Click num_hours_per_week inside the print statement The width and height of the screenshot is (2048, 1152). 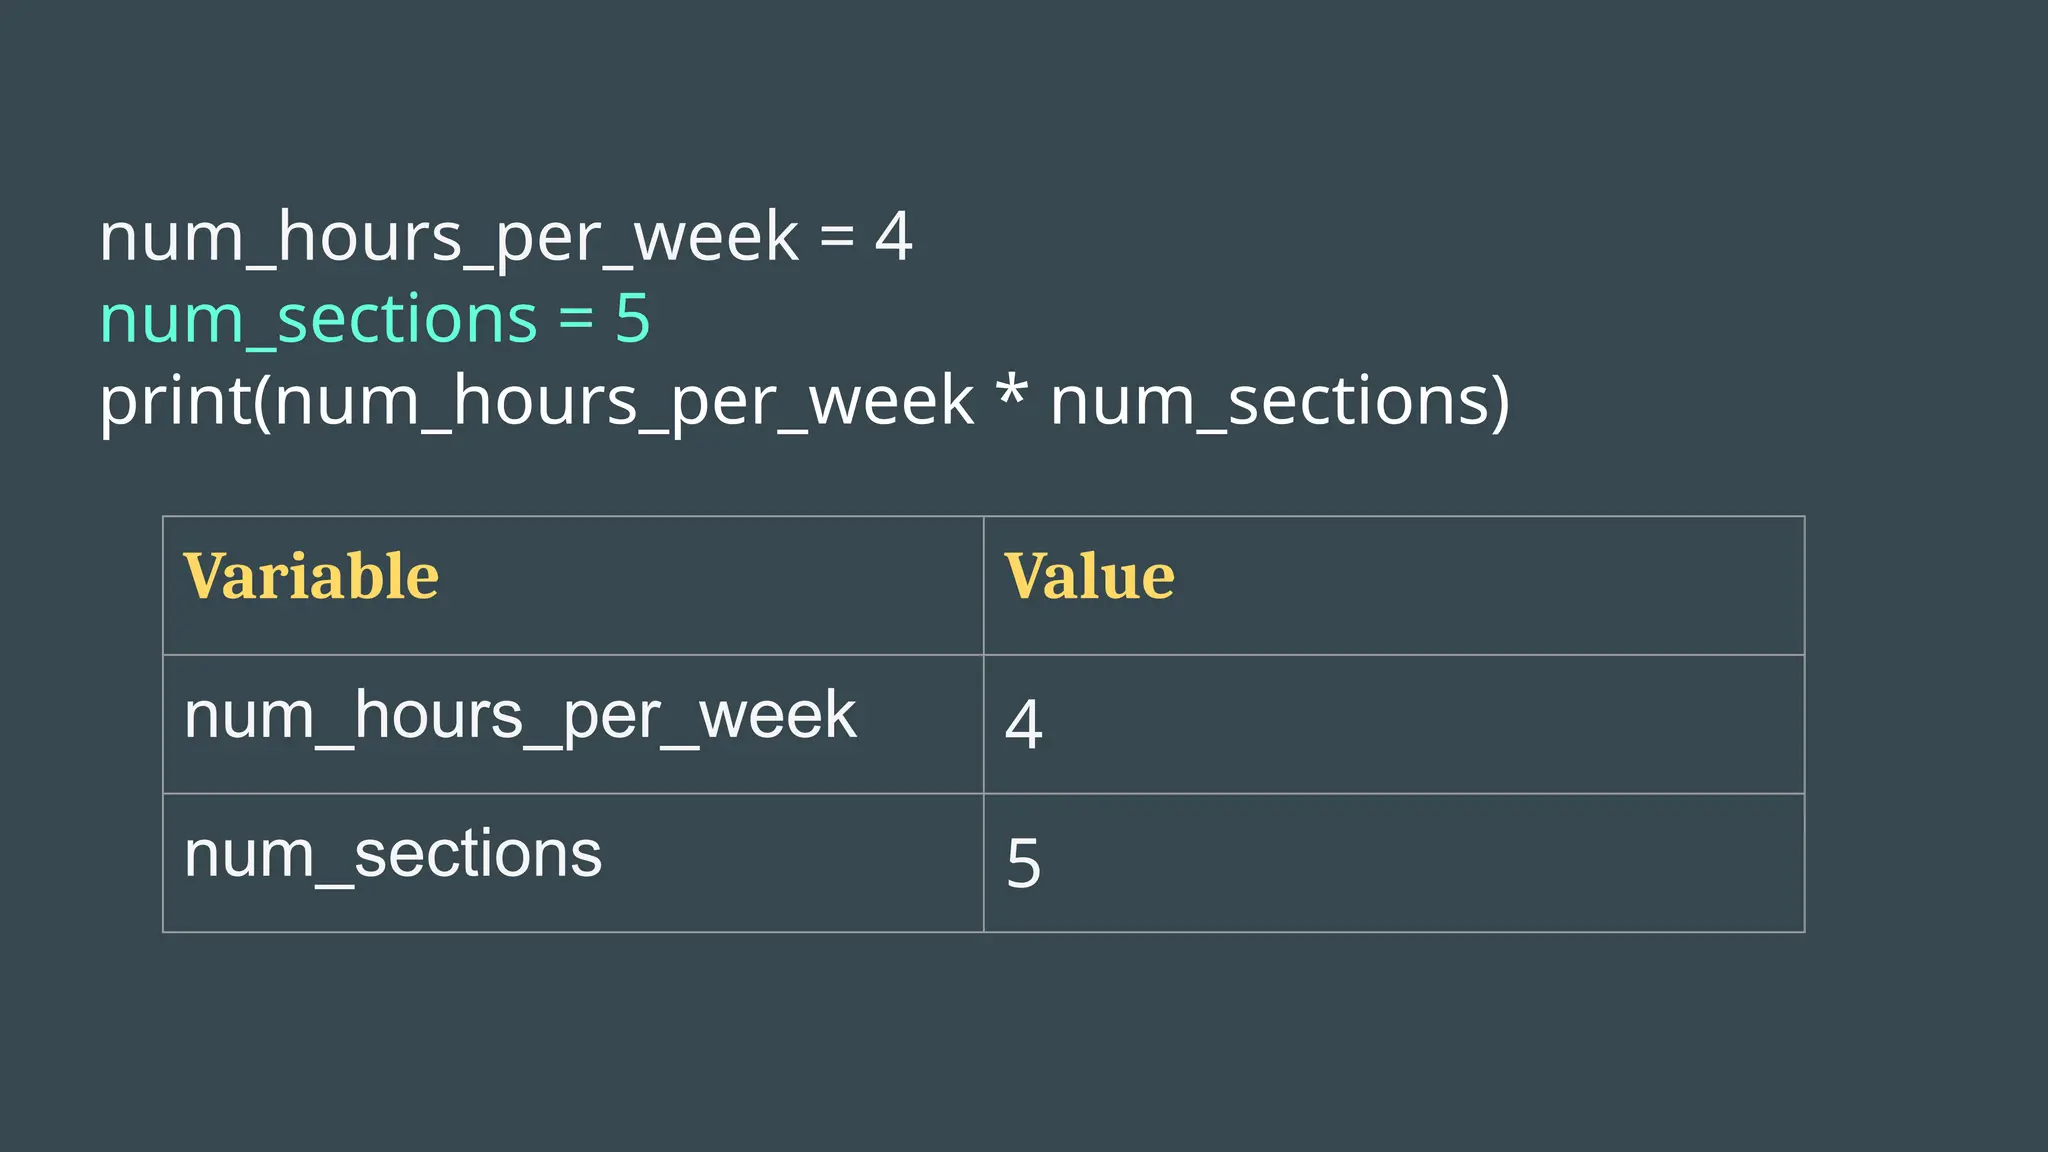[x=624, y=403]
